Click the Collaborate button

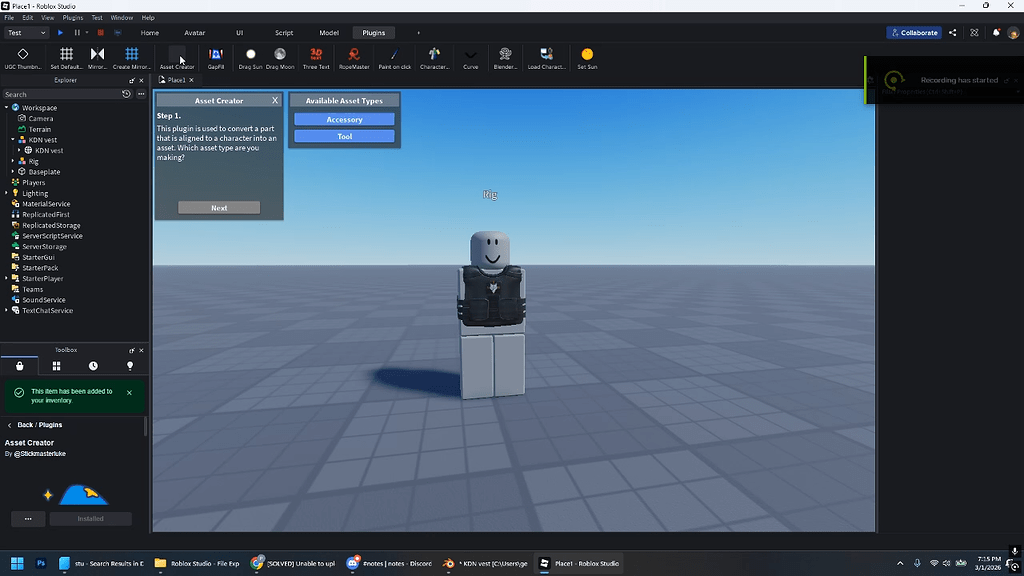tap(914, 33)
